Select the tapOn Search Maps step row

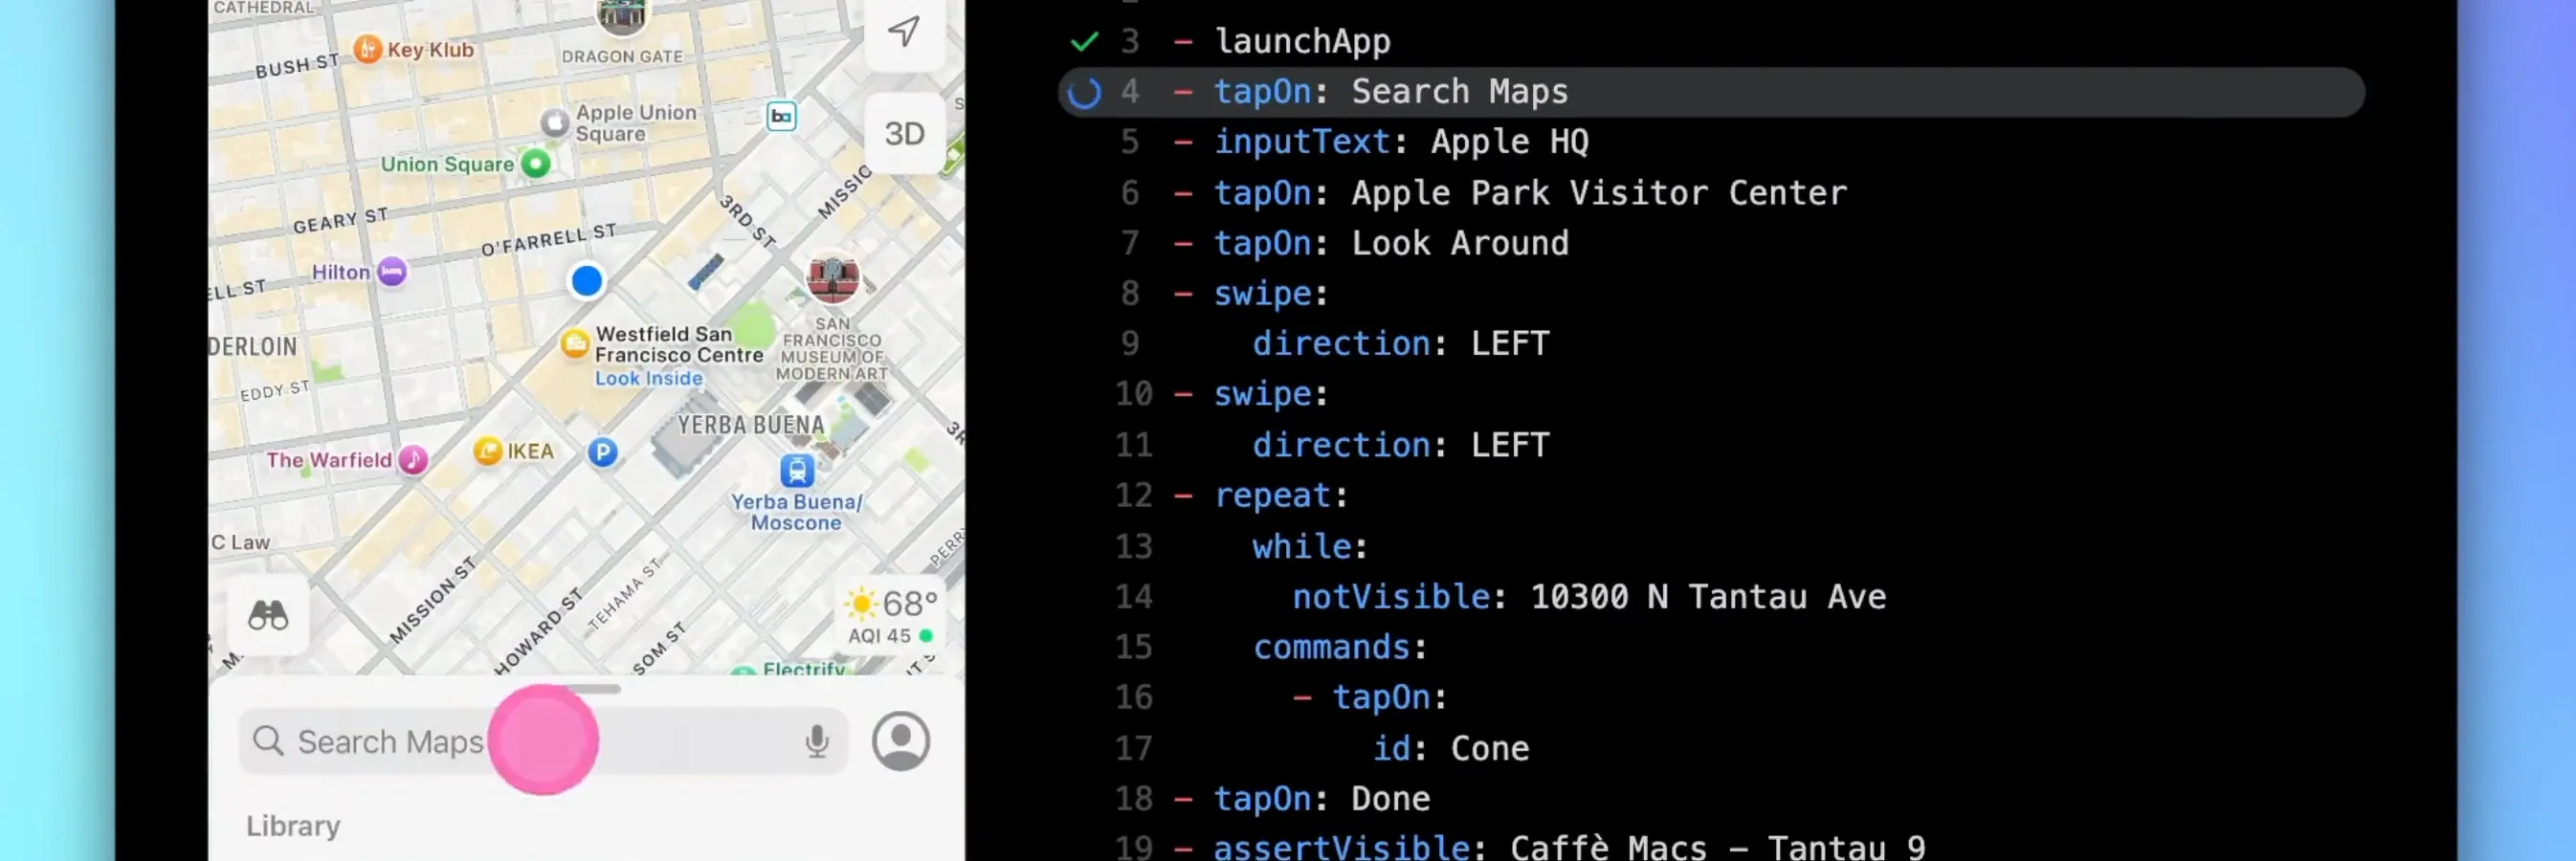pos(1711,92)
